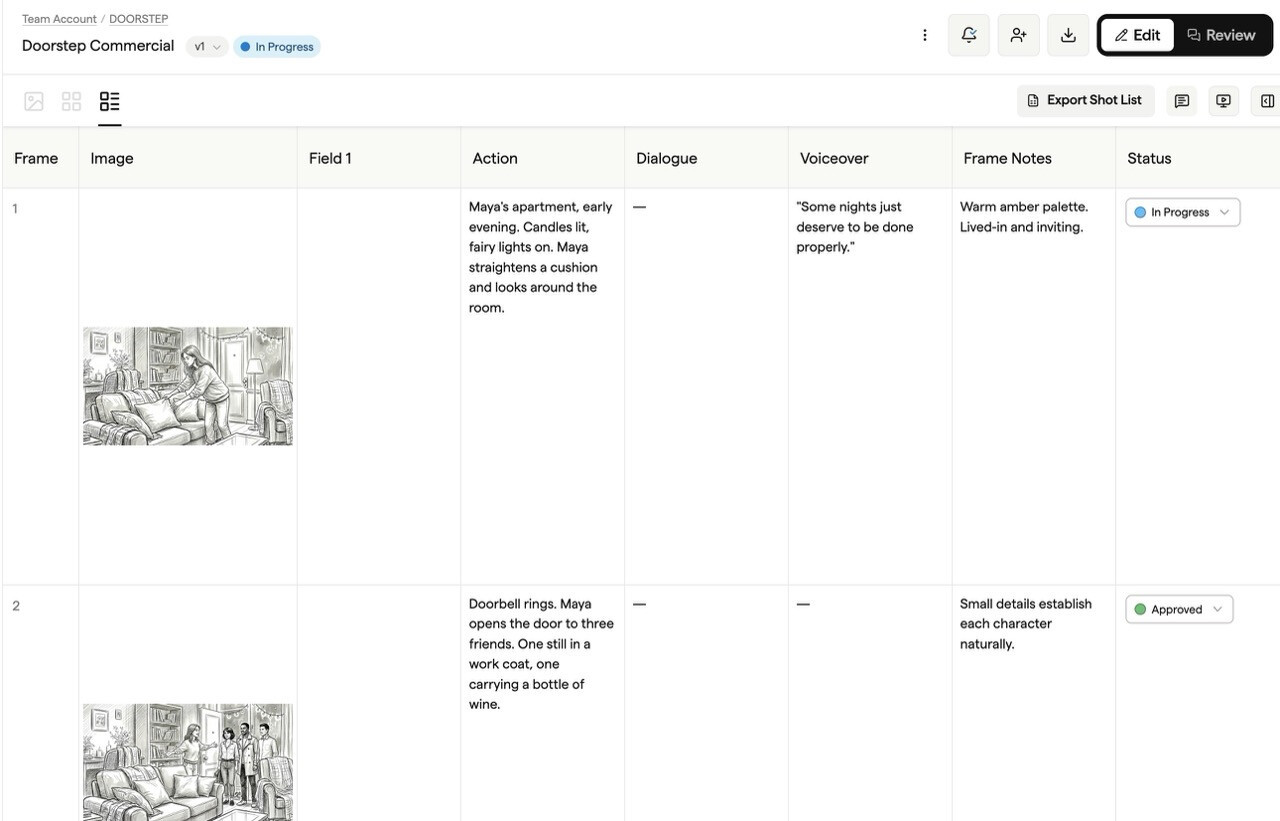Open Team Account breadcrumb link
Screen dimensions: 1280x821
click(59, 19)
